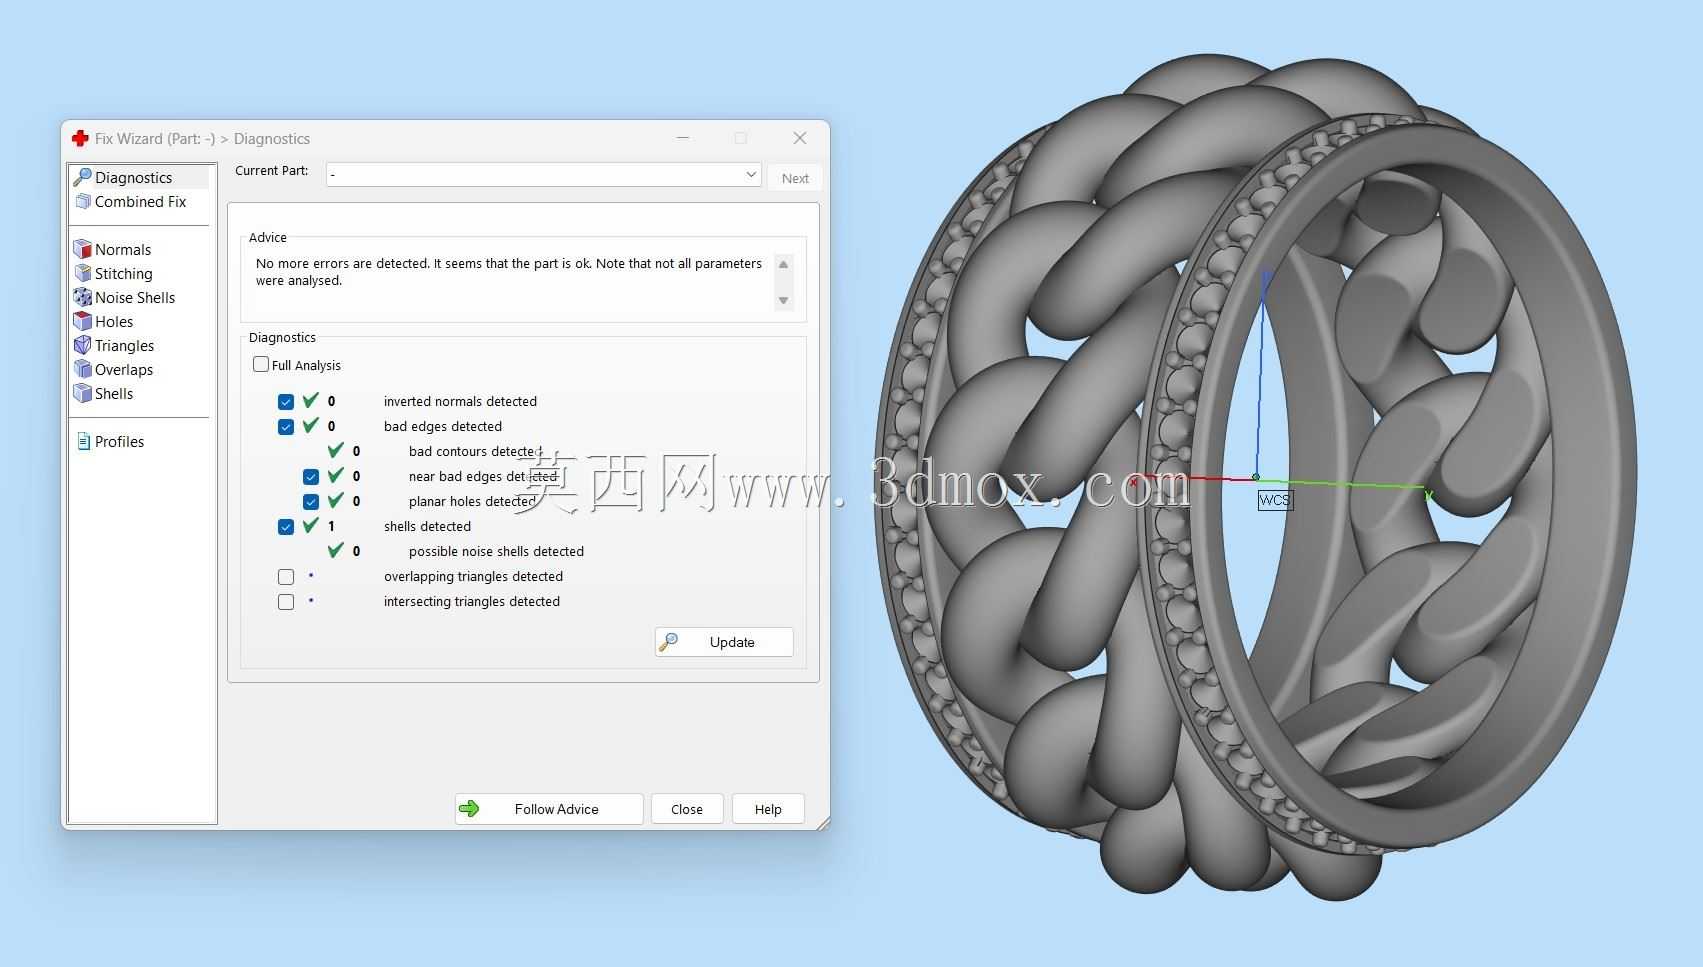Click the WCS label in the viewport

(1275, 500)
